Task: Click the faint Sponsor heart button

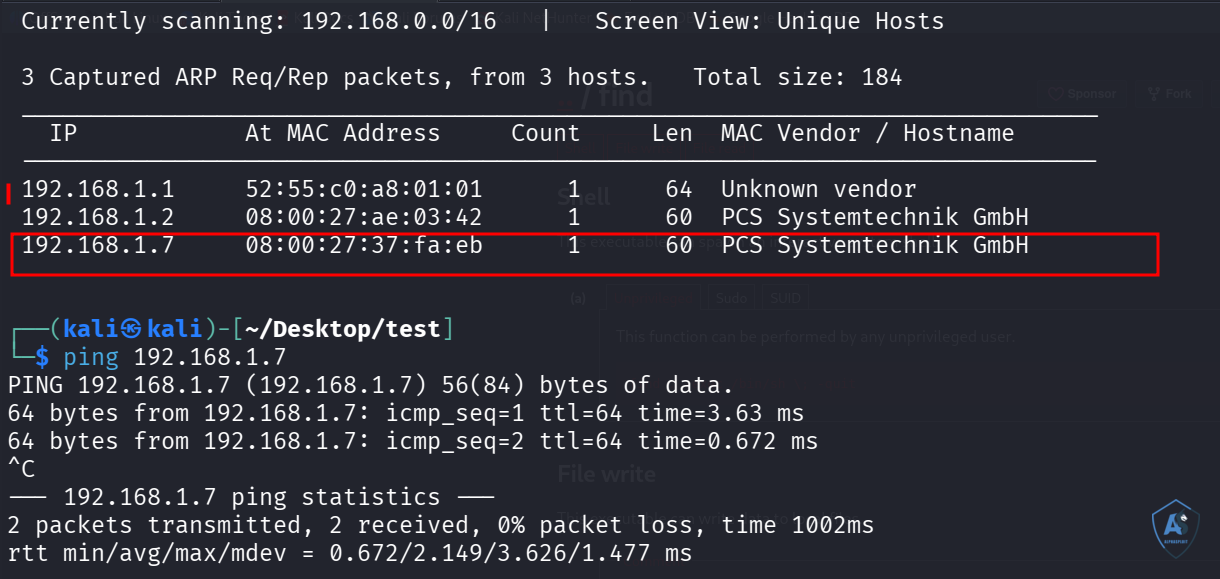Action: (1081, 94)
